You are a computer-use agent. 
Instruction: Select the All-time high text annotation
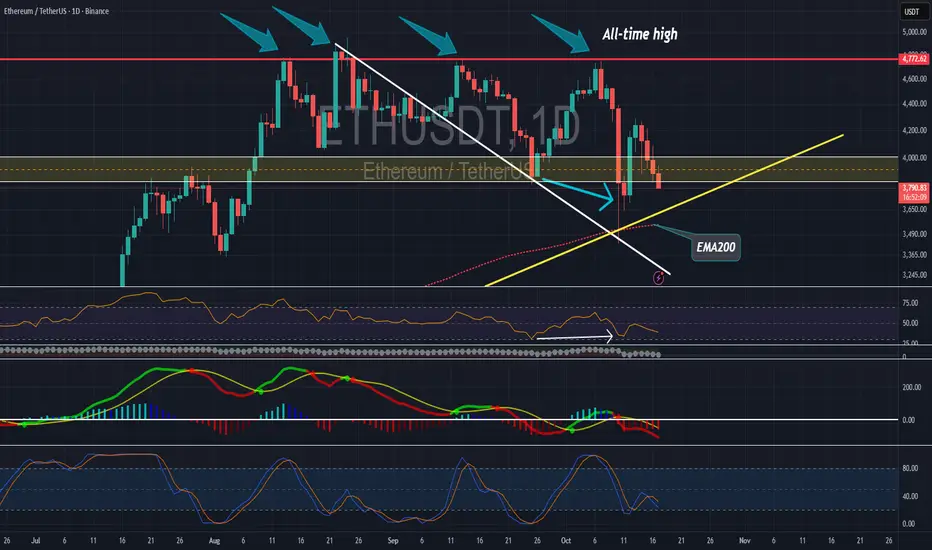(x=640, y=34)
